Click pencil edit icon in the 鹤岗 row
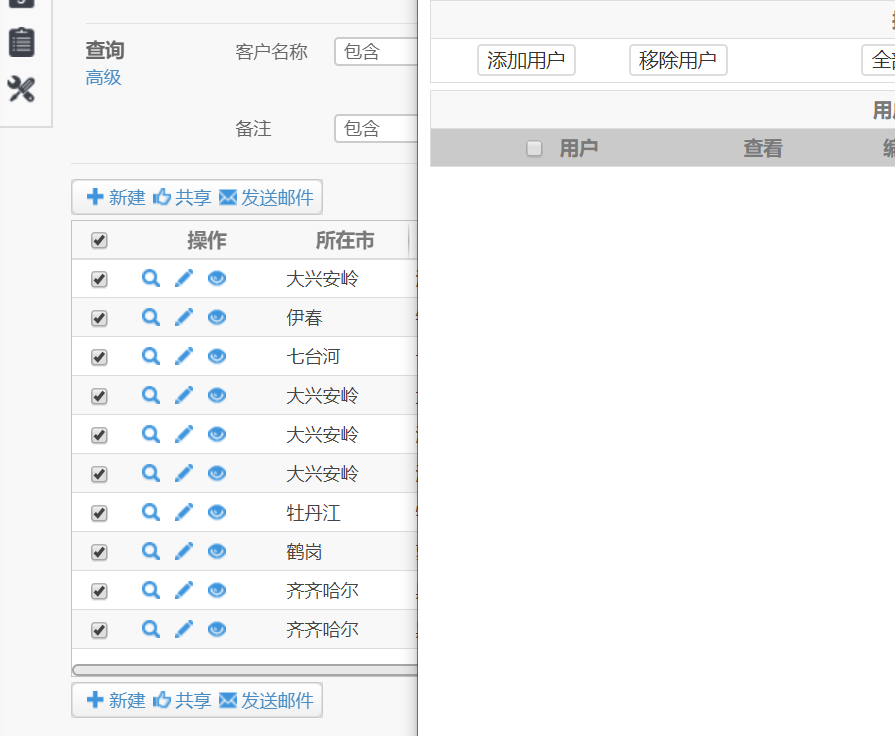 tap(184, 551)
